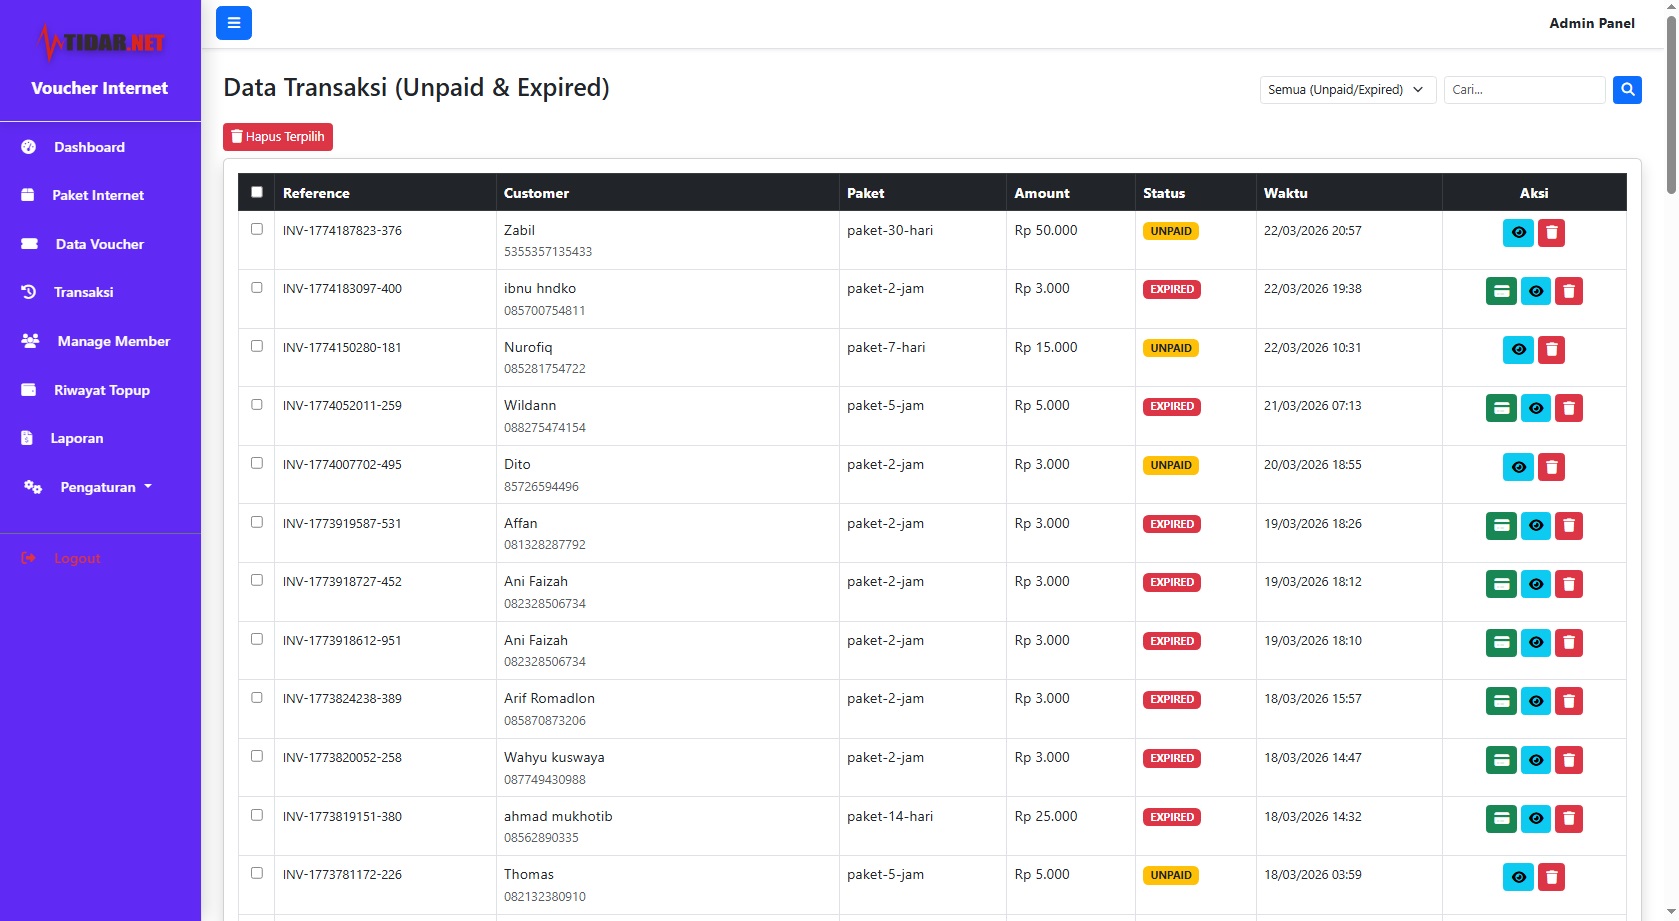This screenshot has height=921, width=1679.
Task: Delete Affan's expired transaction
Action: pyautogui.click(x=1569, y=525)
